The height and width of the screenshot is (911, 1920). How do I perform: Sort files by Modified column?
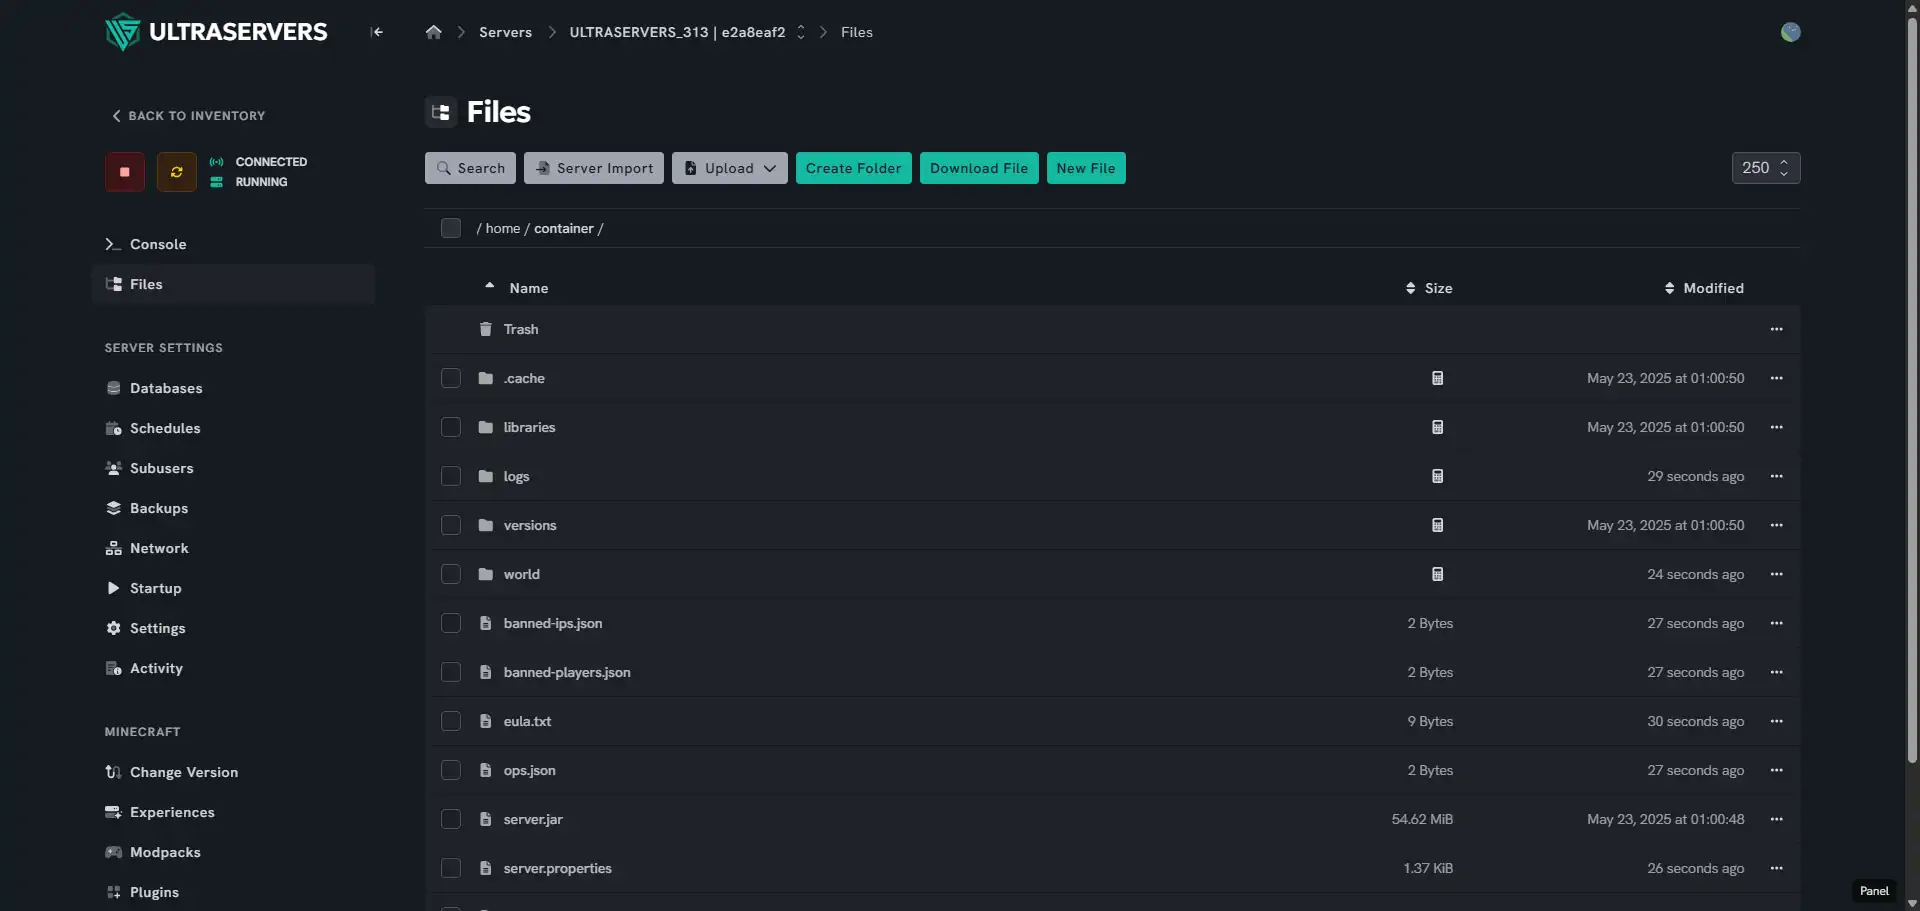(1704, 288)
